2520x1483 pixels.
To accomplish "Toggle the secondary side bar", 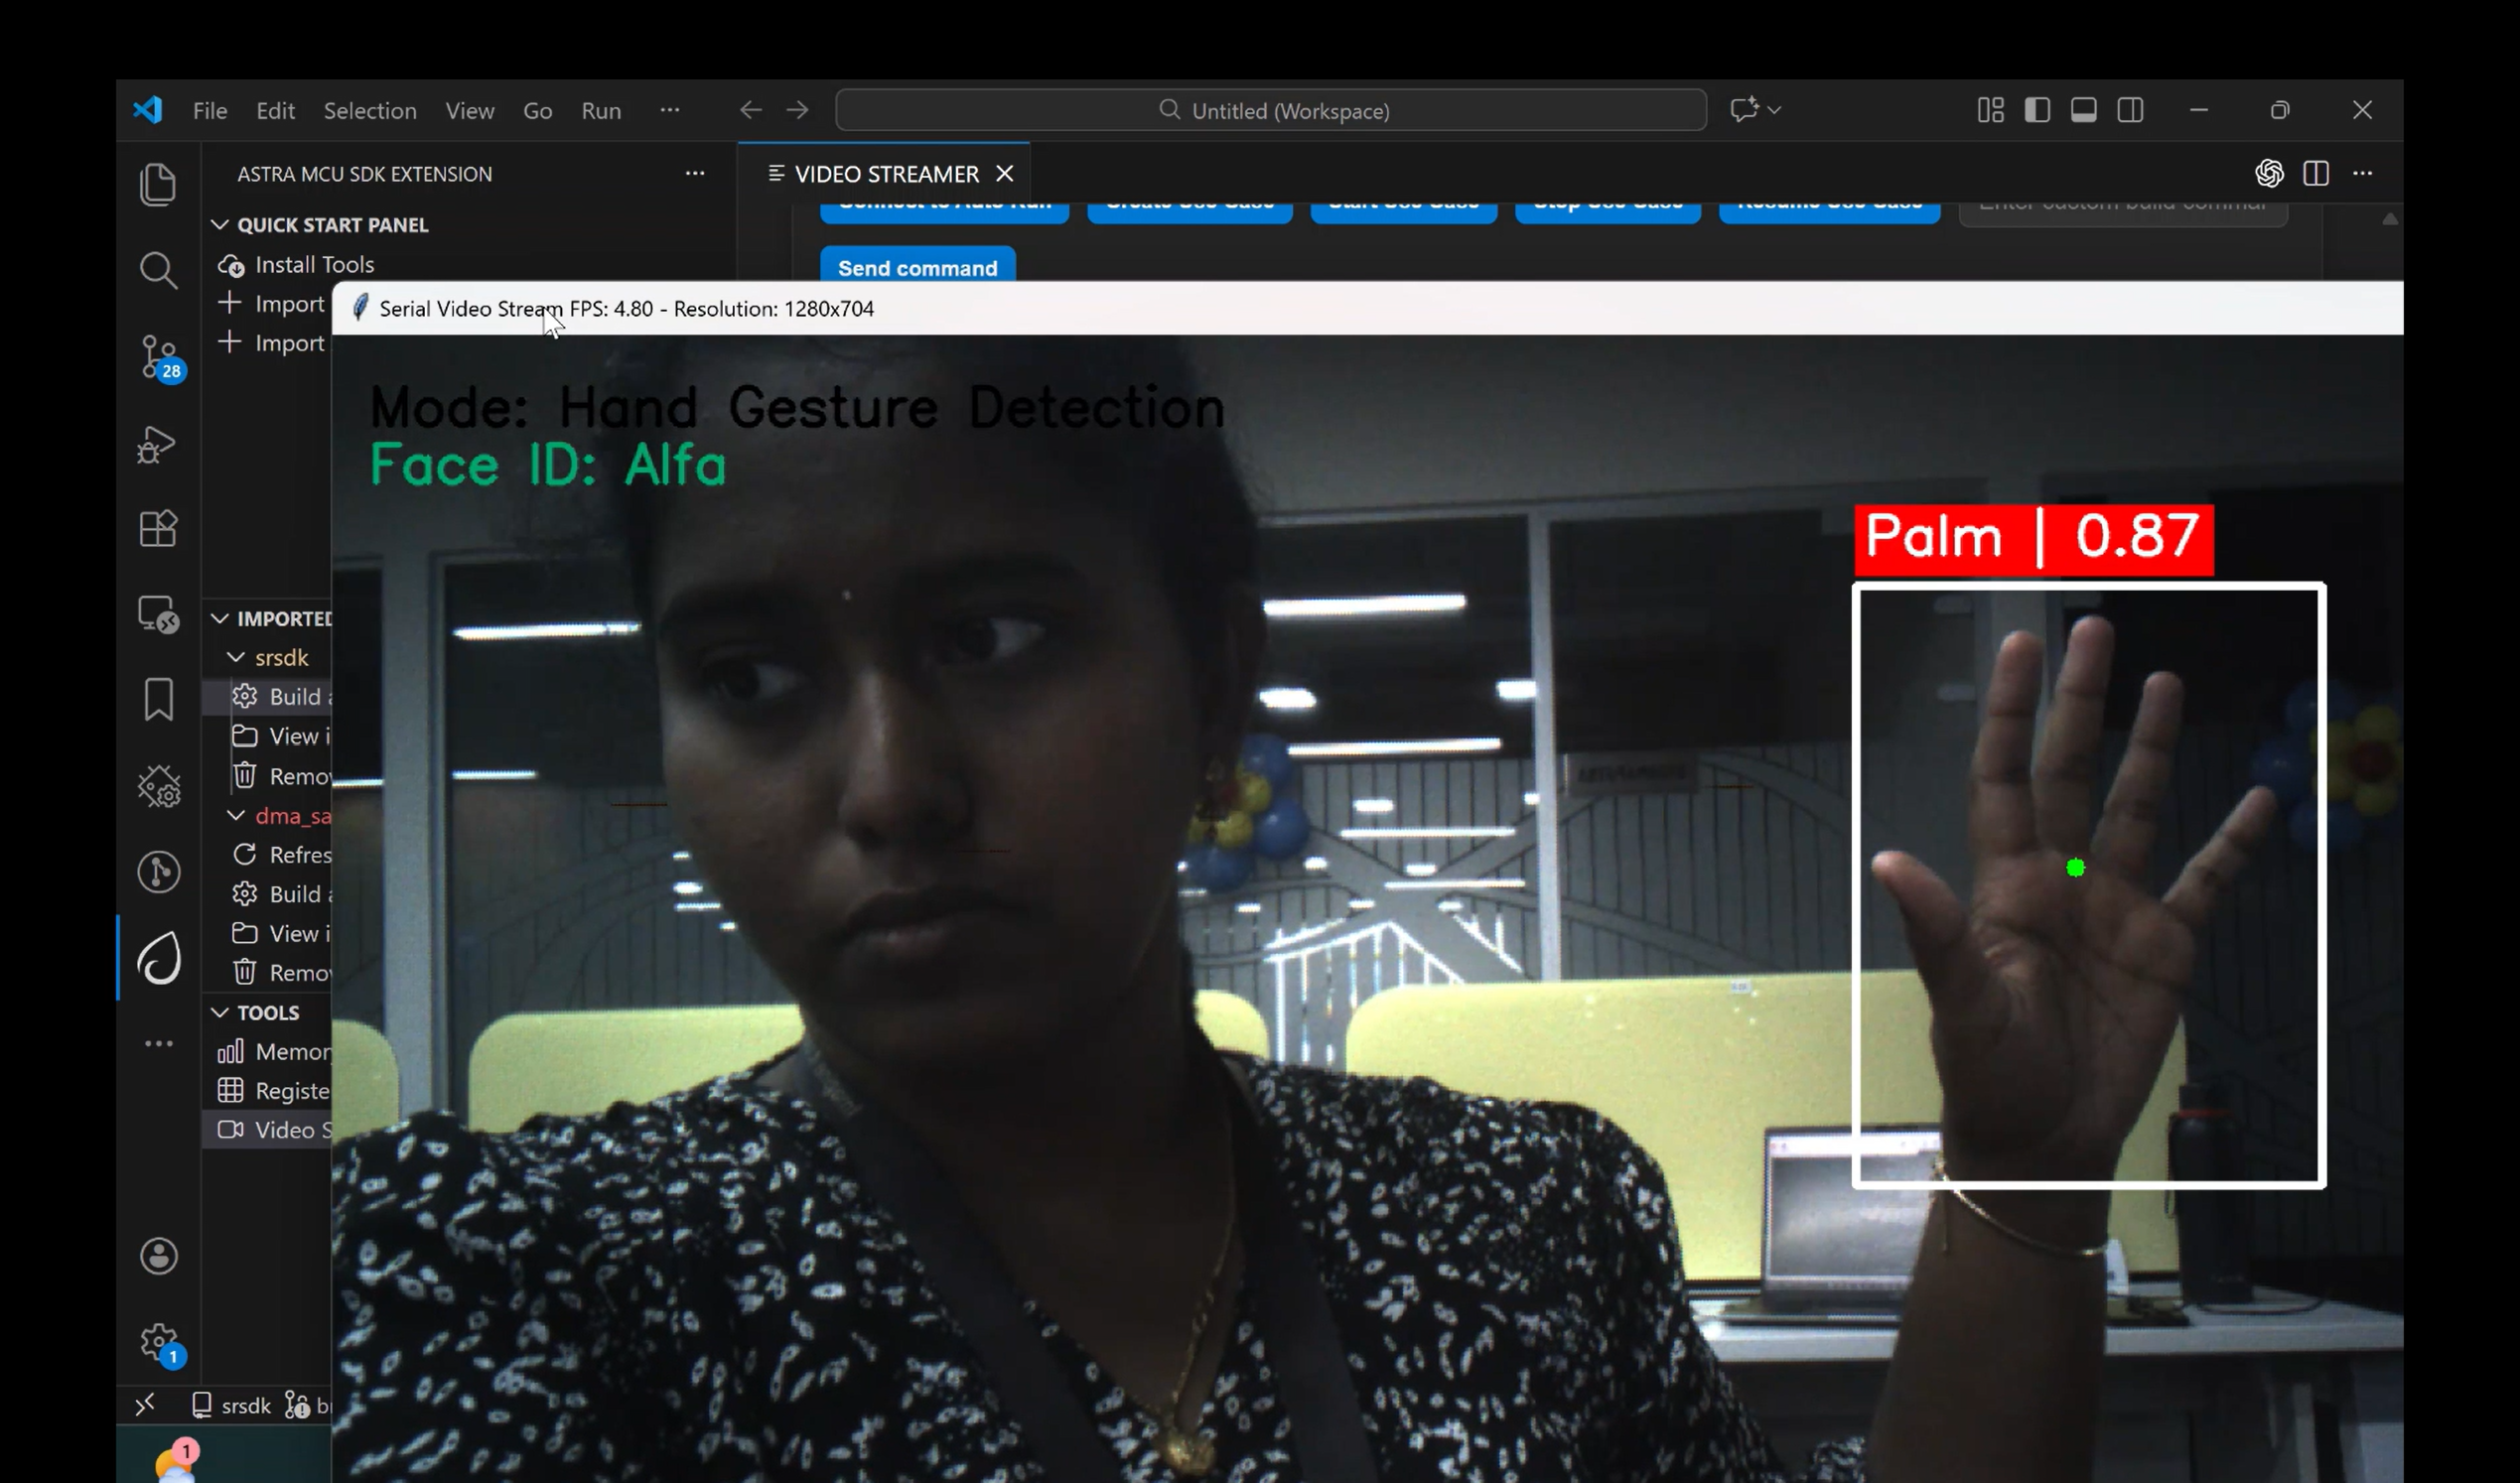I will pyautogui.click(x=2130, y=110).
